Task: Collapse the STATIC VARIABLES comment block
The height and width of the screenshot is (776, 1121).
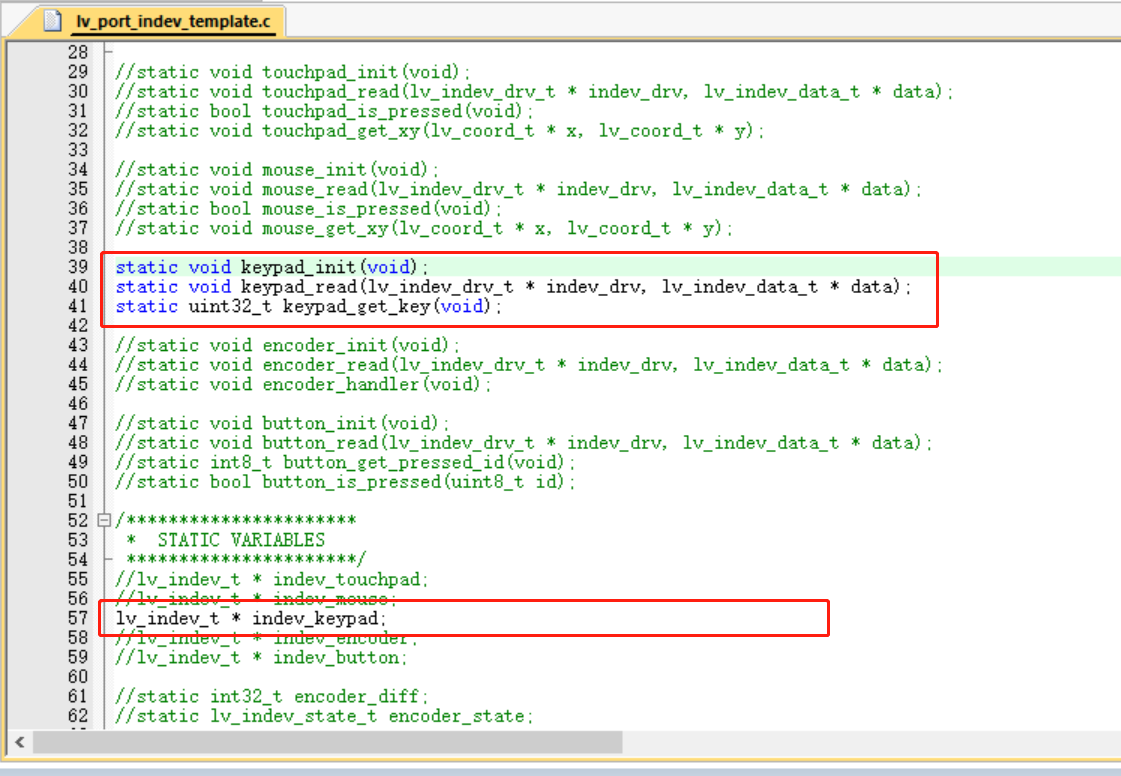Action: [104, 521]
